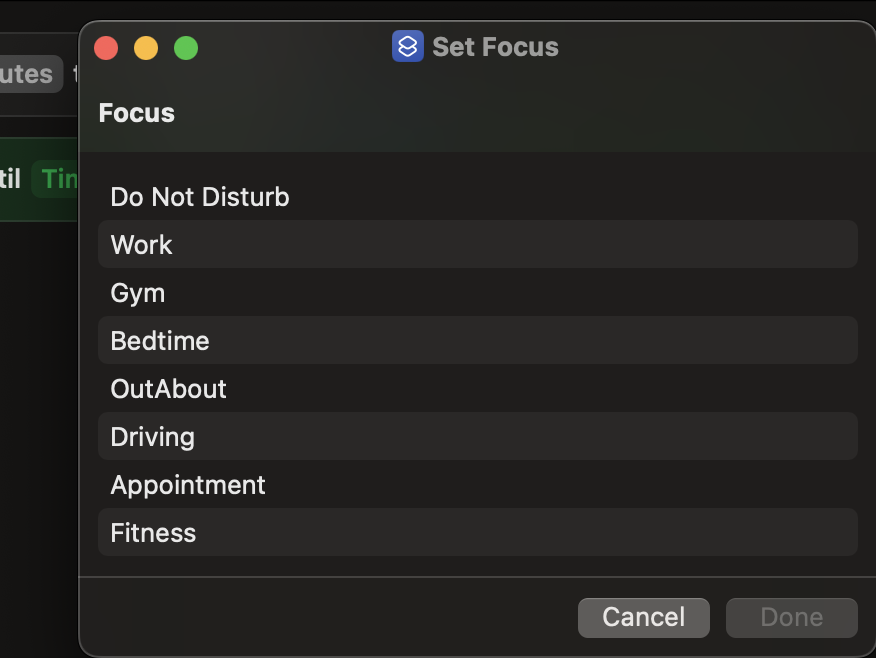Screen dimensions: 876x658
Task: Click the partially hidden minutes token
Action: click(x=28, y=74)
